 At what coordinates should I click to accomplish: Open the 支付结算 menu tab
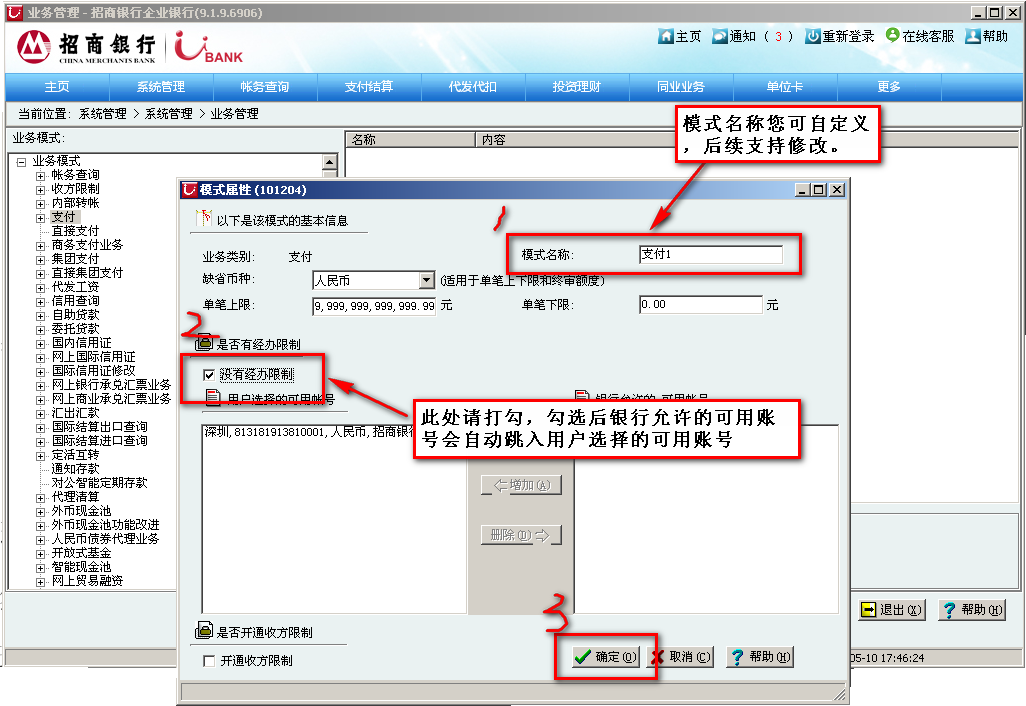(369, 87)
